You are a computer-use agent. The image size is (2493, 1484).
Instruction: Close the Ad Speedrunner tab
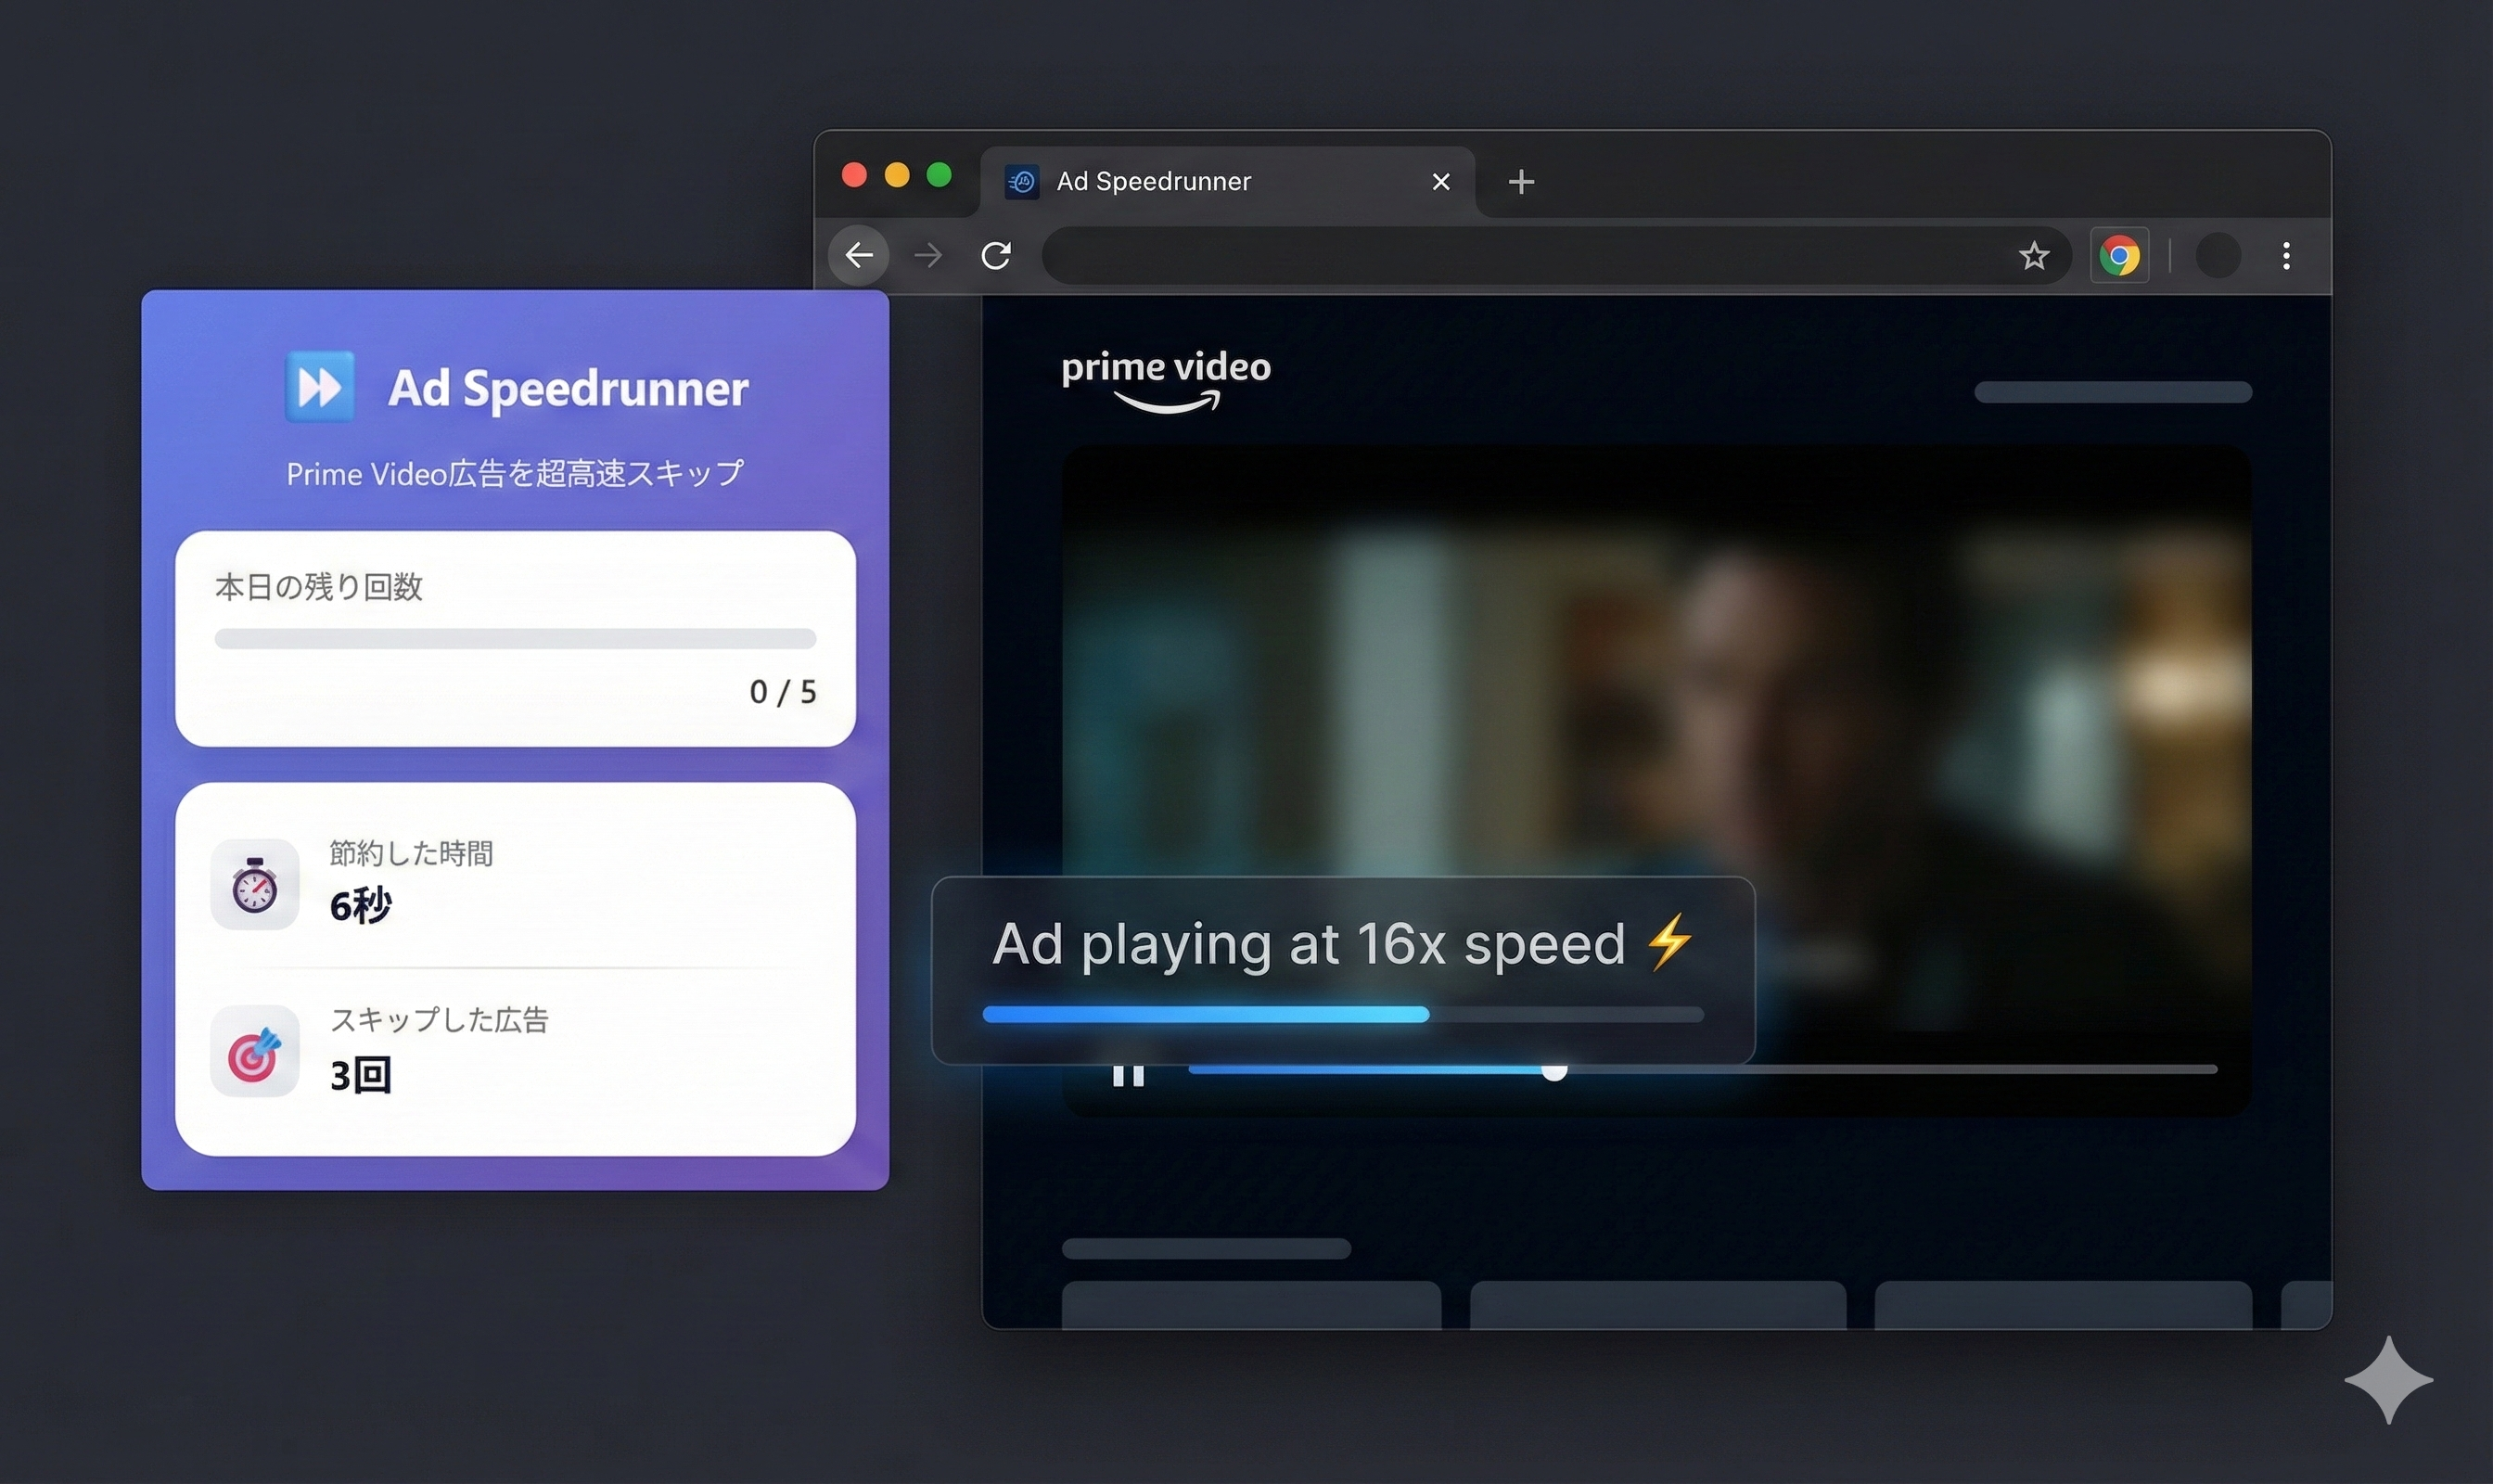[1440, 181]
